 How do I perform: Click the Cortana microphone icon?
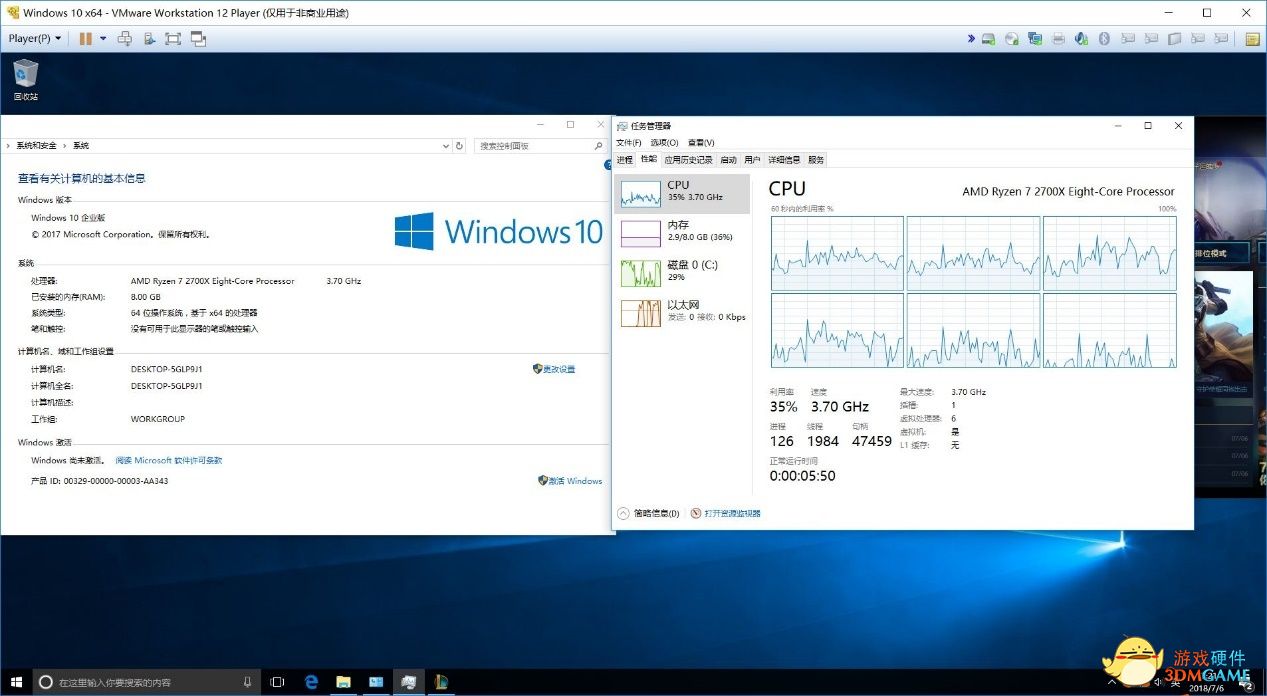[x=247, y=682]
